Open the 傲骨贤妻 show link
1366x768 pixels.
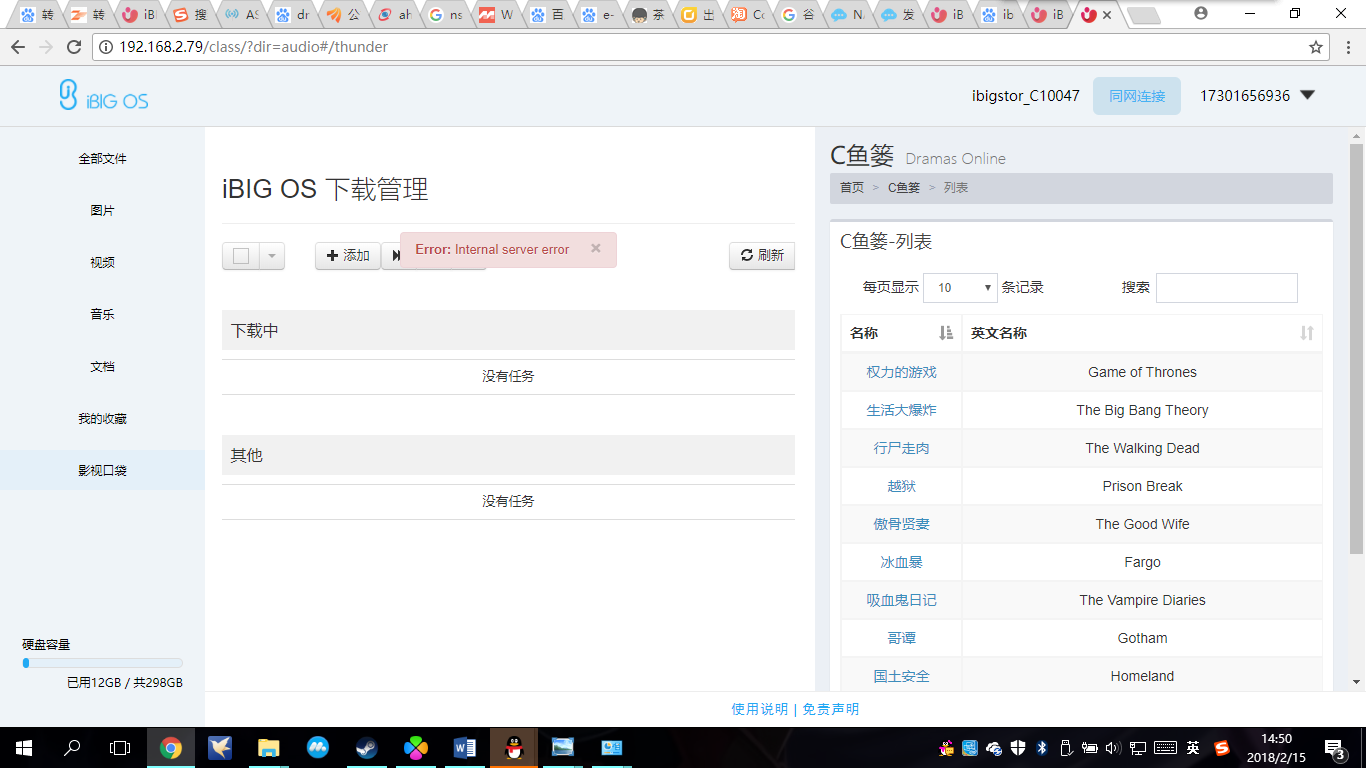tap(901, 524)
